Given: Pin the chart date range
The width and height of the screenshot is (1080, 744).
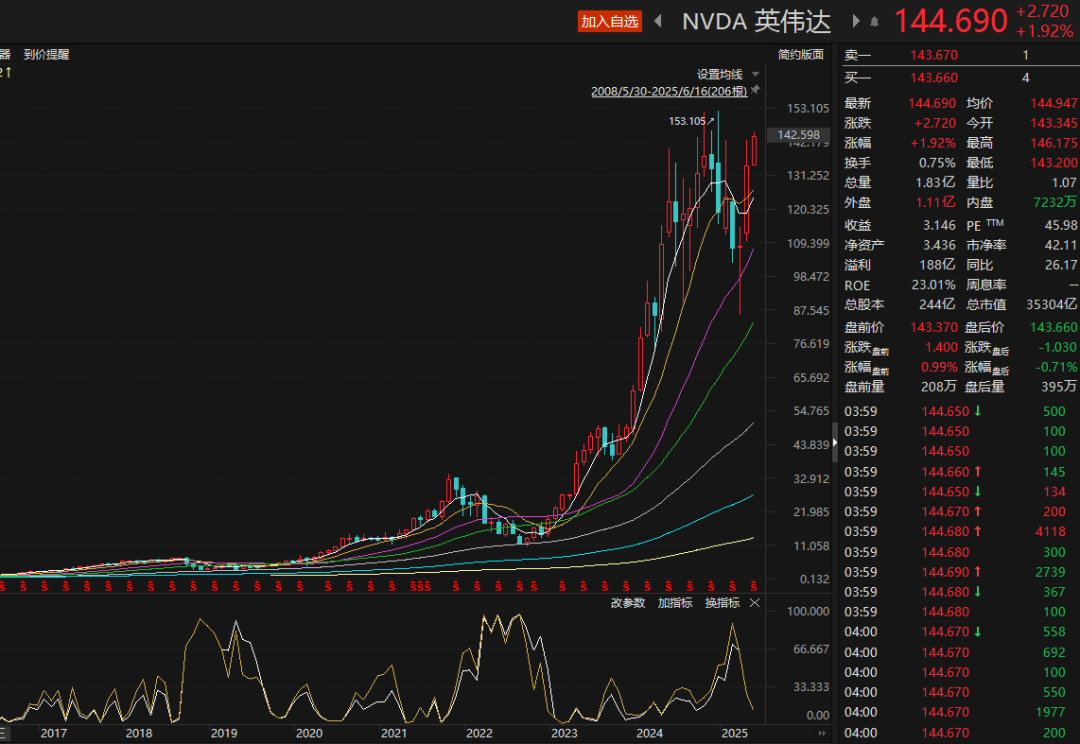Looking at the screenshot, I should point(755,90).
